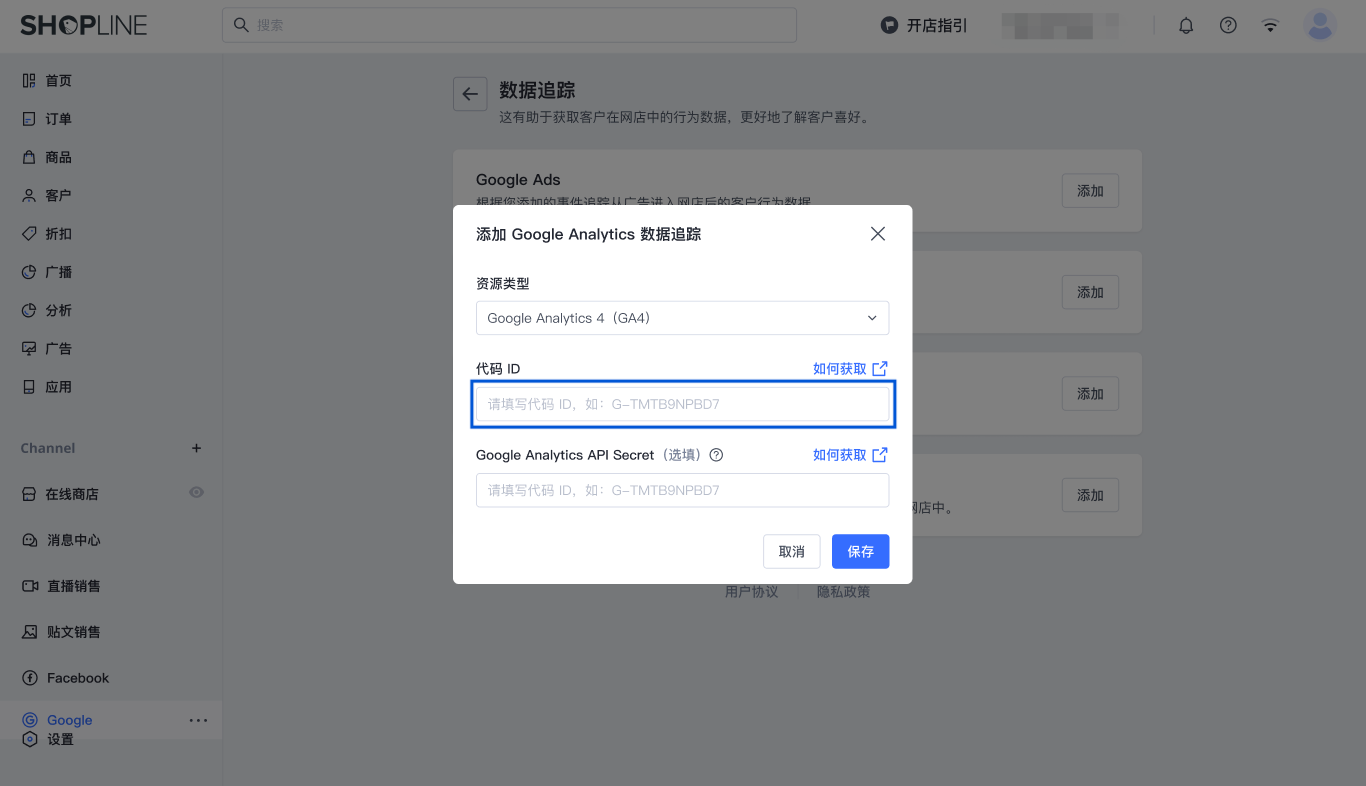Click the 取消 button

coord(792,552)
